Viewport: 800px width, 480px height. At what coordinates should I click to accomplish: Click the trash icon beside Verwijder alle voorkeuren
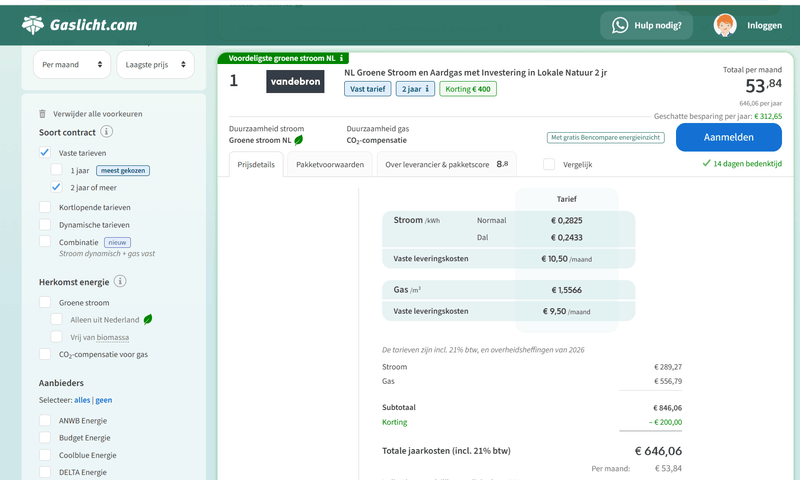[42, 114]
